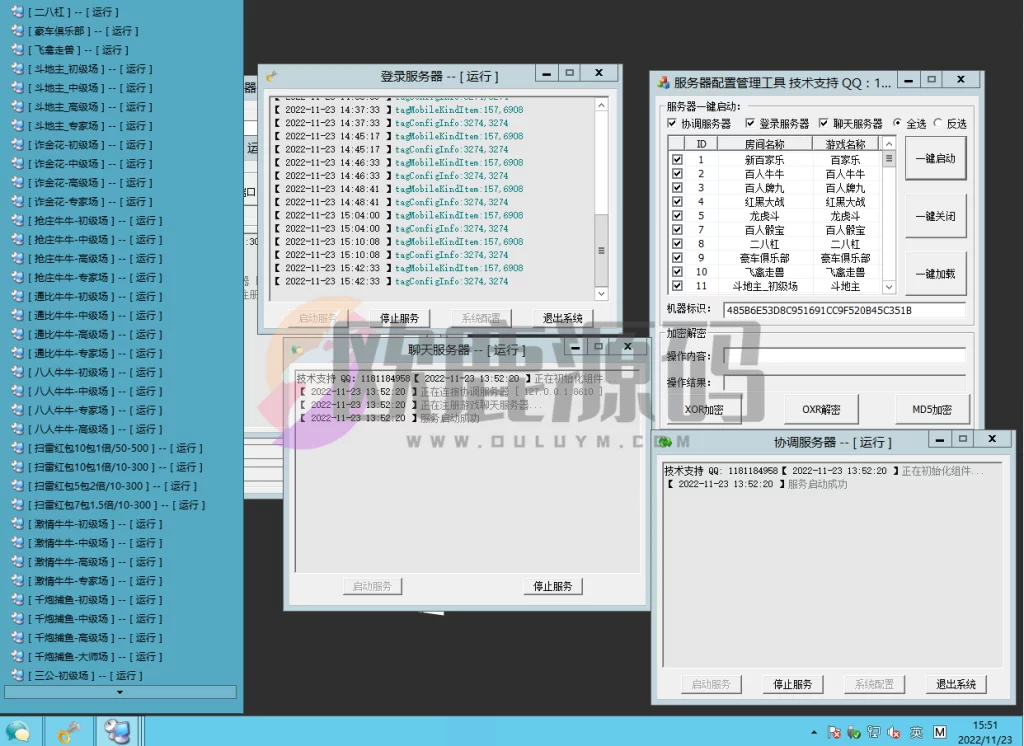Viewport: 1024px width, 746px height.
Task: Toggle the 聊天服务器 checkbox
Action: coord(822,124)
